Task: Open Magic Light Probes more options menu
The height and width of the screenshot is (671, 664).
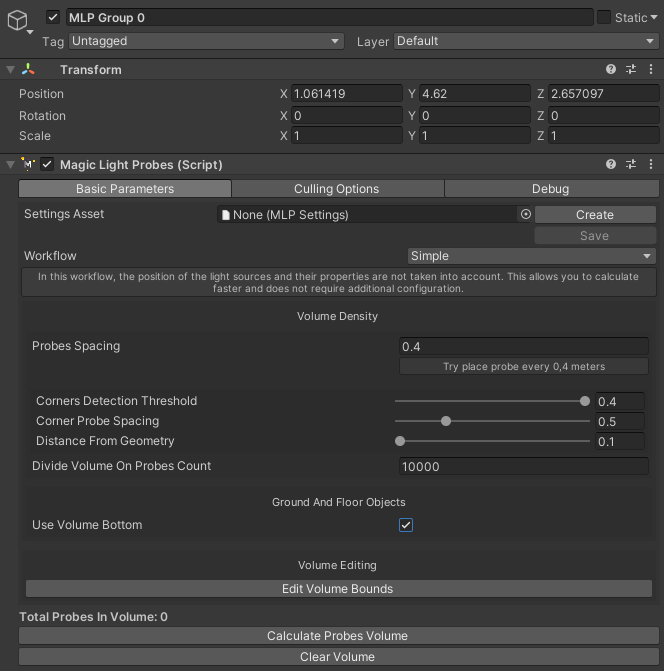Action: 650,165
